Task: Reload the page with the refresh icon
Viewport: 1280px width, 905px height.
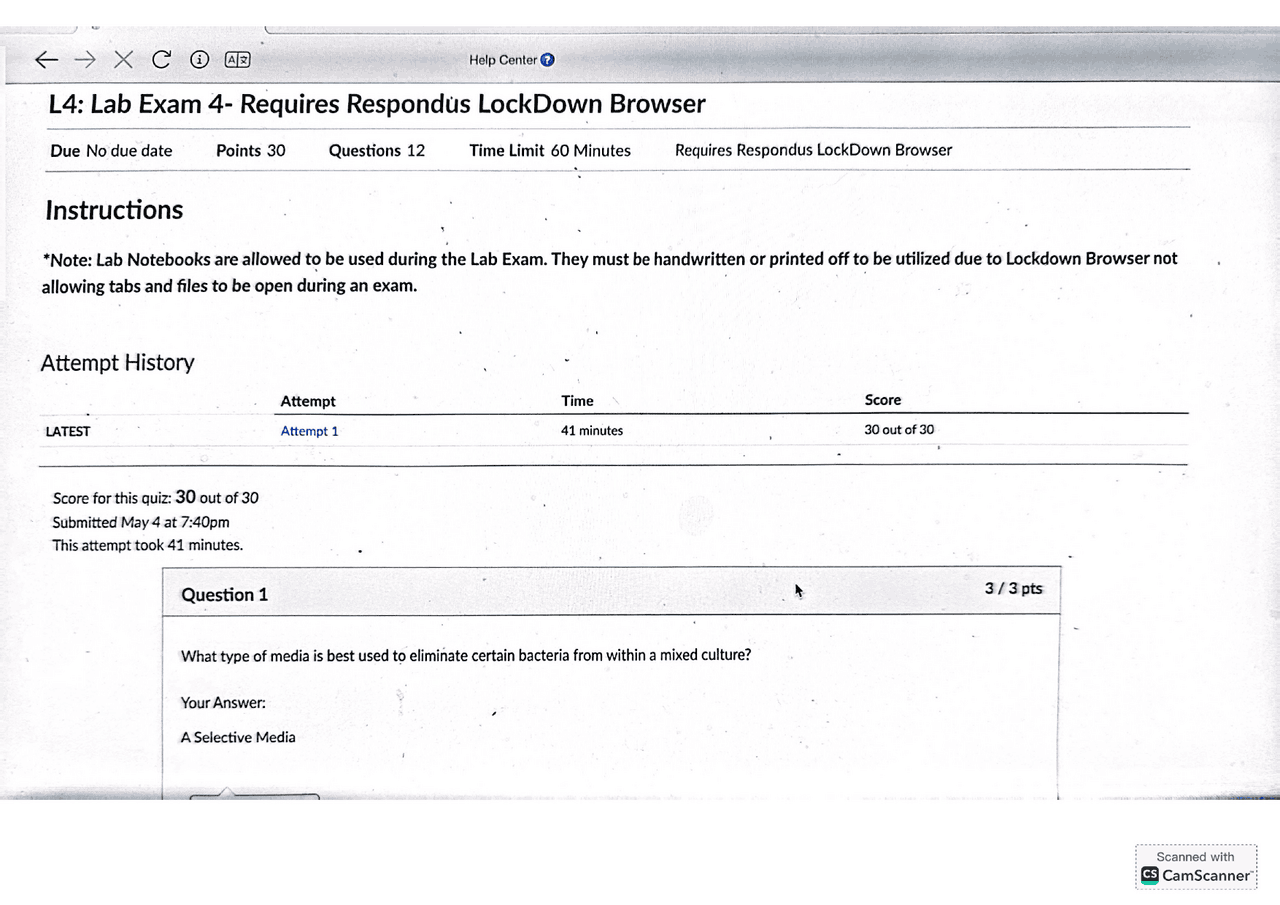Action: (x=161, y=60)
